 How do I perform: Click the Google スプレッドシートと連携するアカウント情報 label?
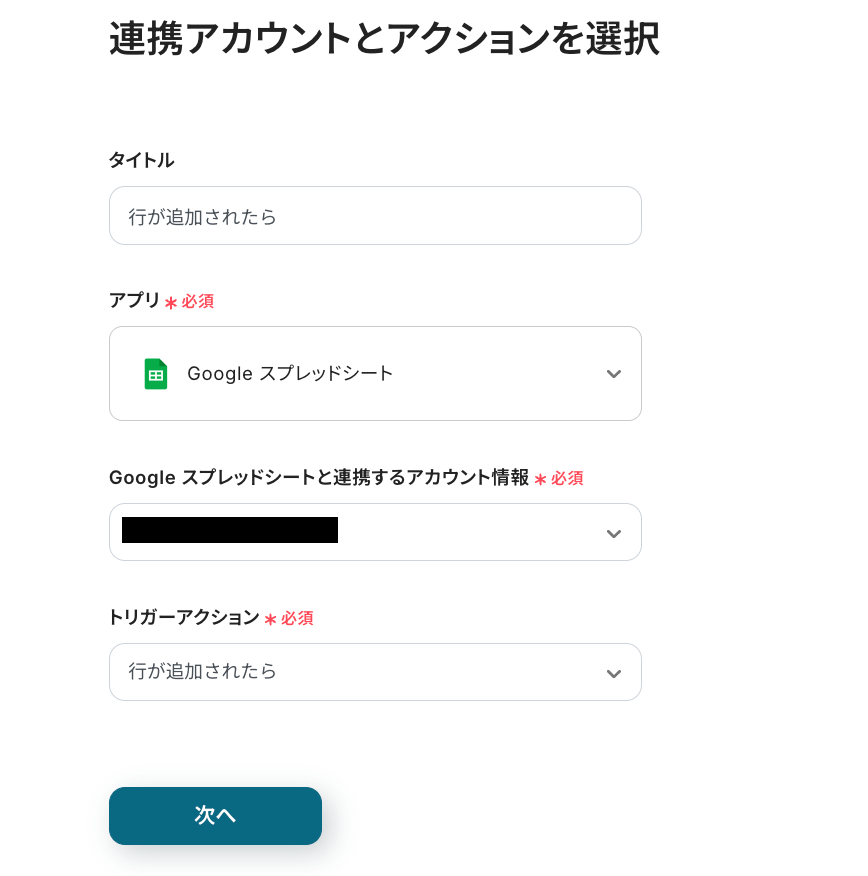click(x=319, y=477)
